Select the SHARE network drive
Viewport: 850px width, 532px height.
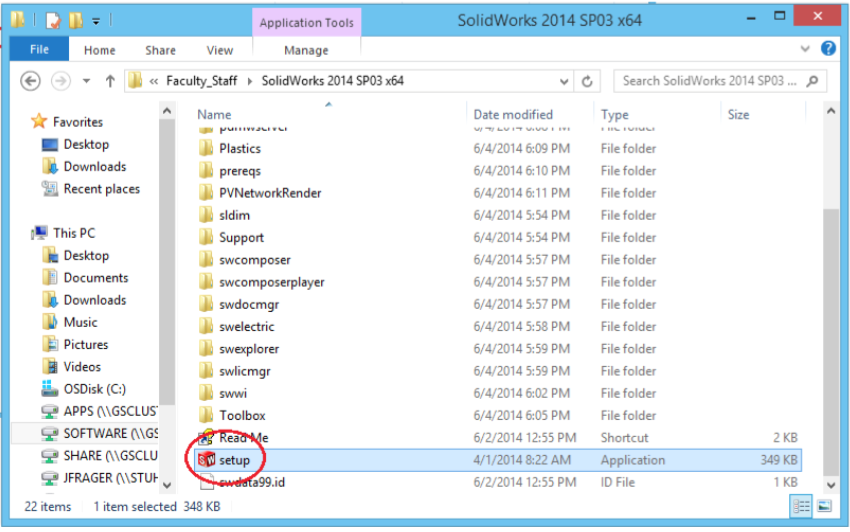111,456
